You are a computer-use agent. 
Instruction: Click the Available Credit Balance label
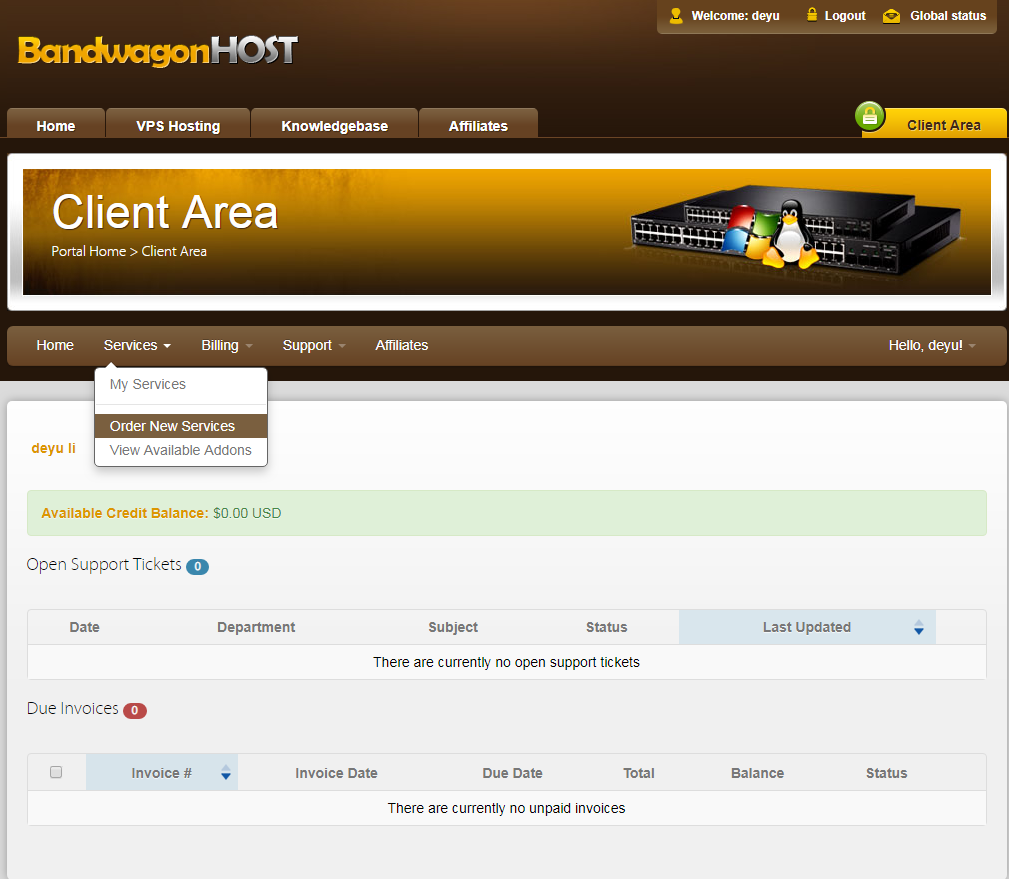point(125,513)
